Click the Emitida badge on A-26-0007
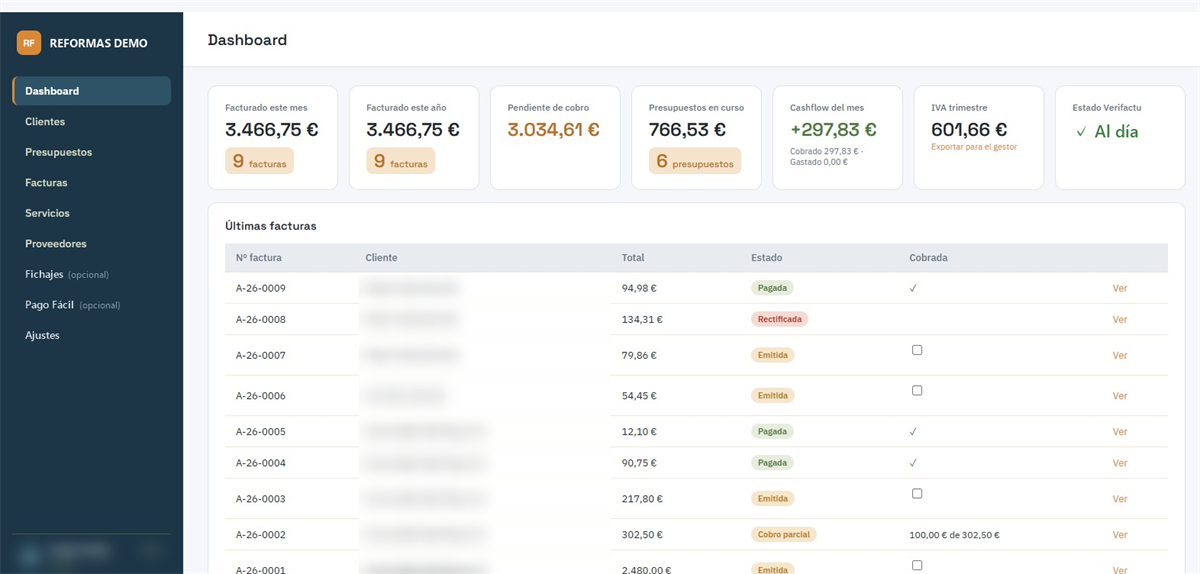This screenshot has height=574, width=1200. pyautogui.click(x=773, y=355)
